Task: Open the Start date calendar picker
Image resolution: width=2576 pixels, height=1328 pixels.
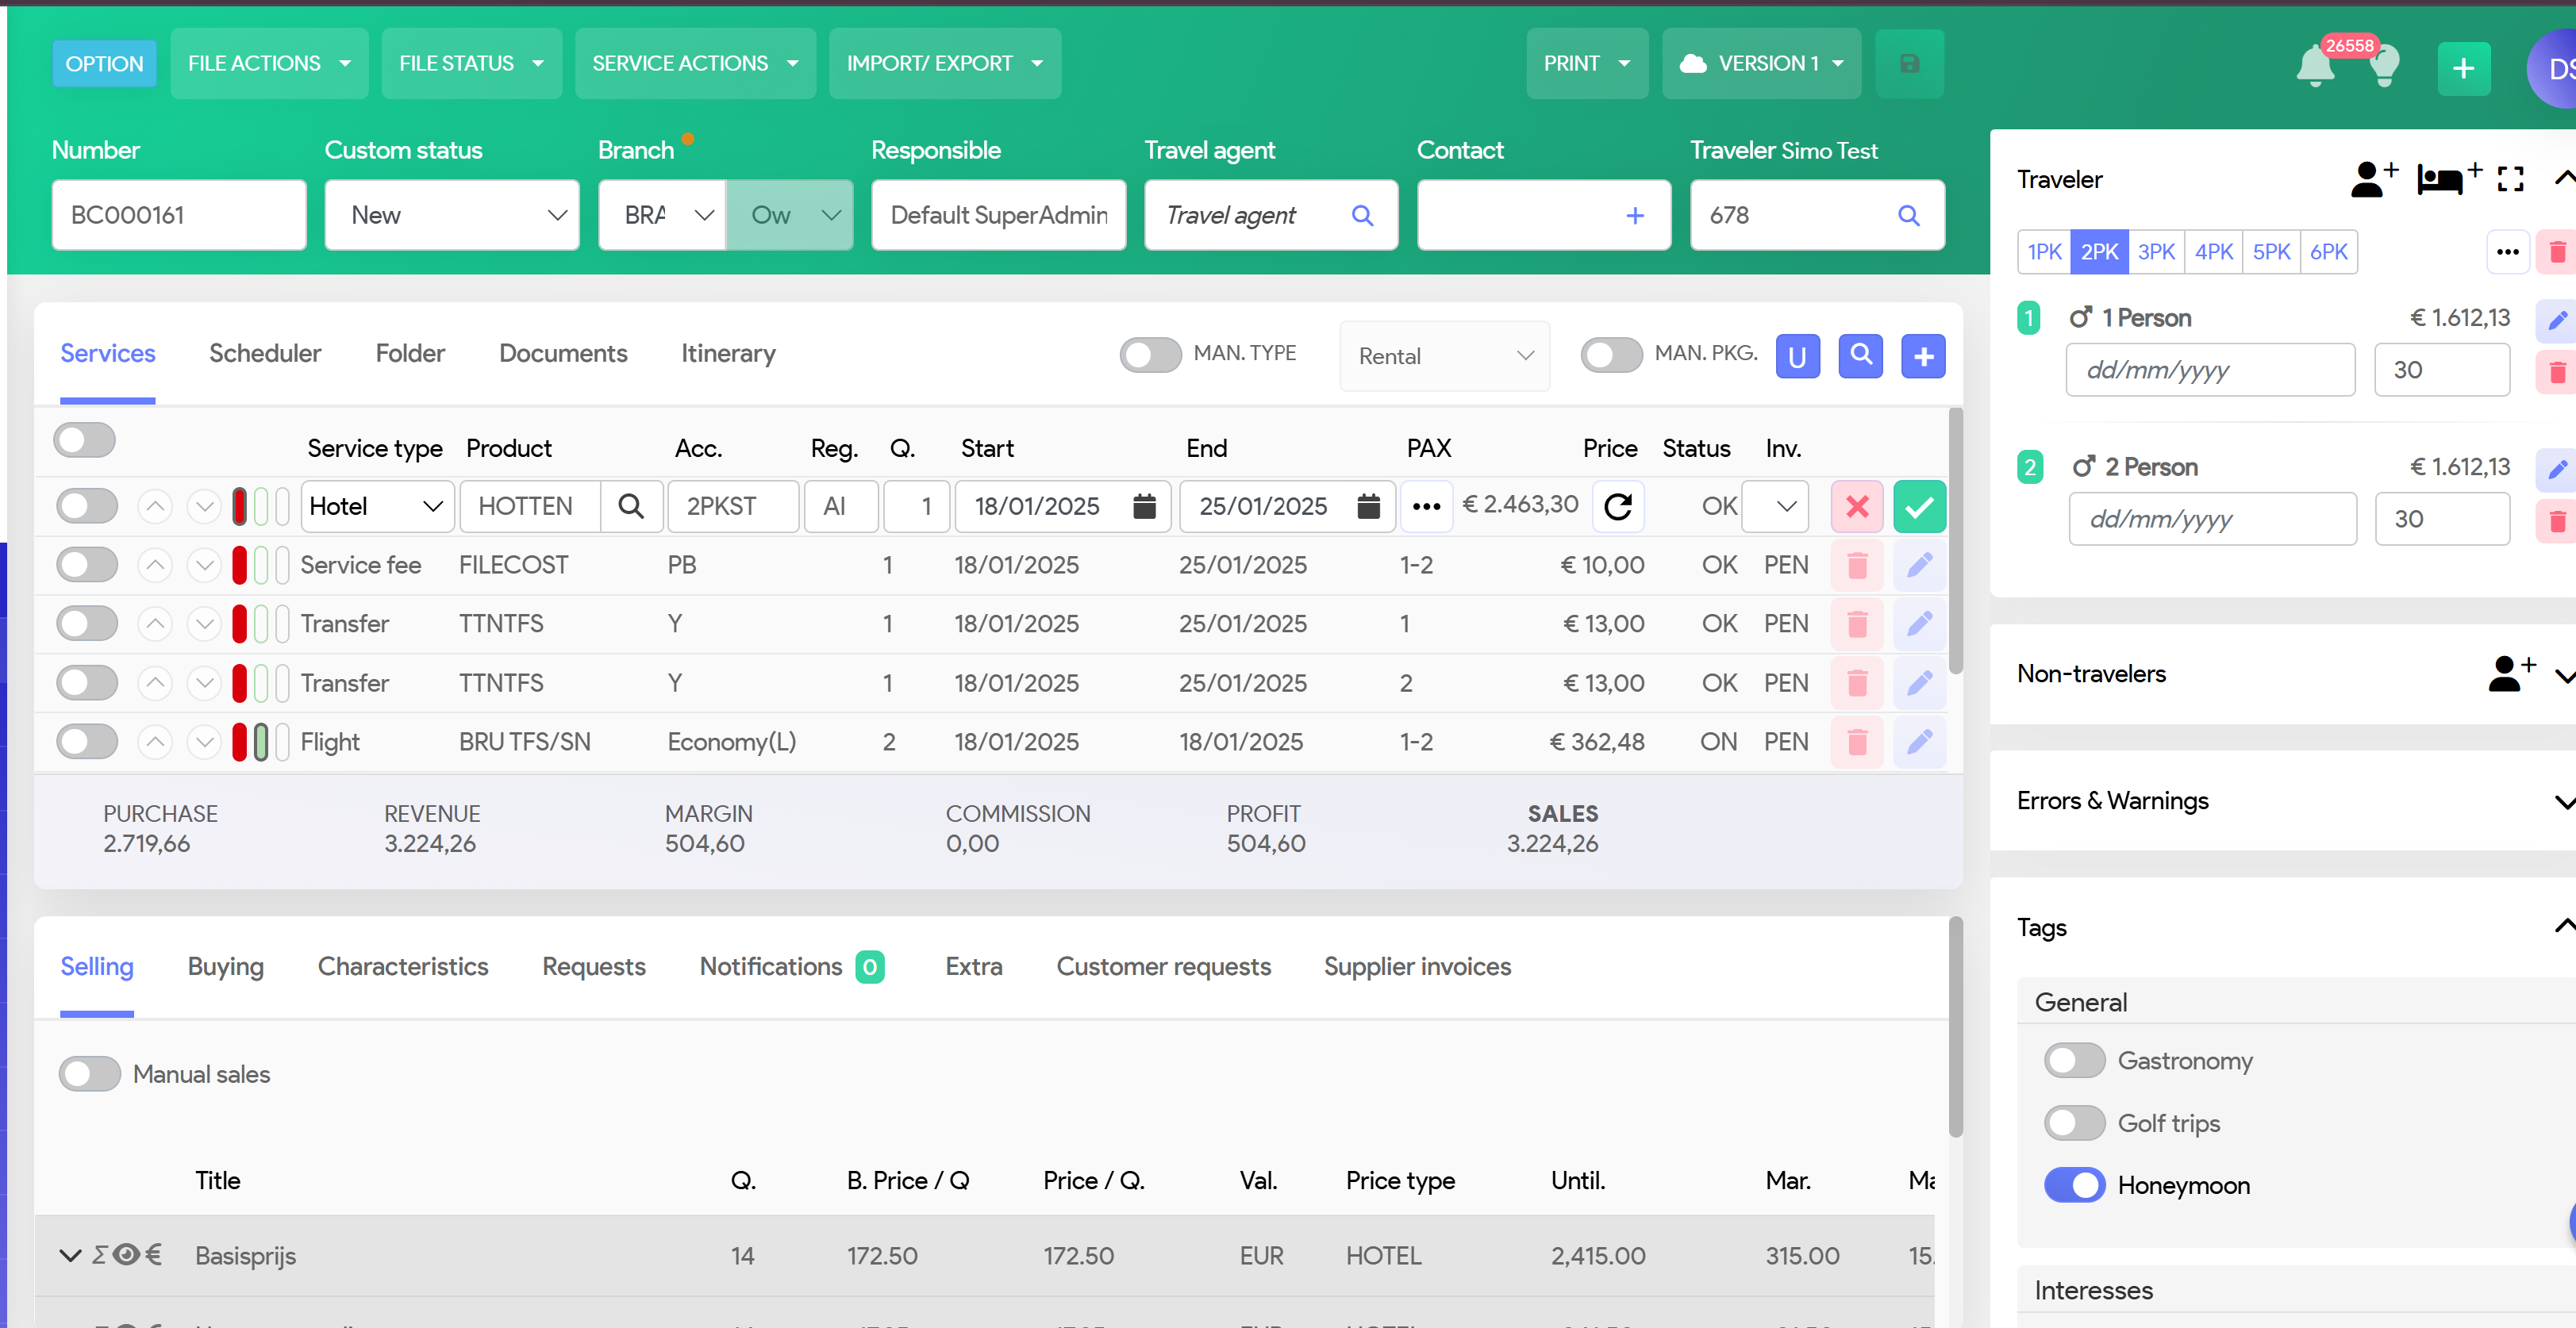Action: (x=1144, y=507)
